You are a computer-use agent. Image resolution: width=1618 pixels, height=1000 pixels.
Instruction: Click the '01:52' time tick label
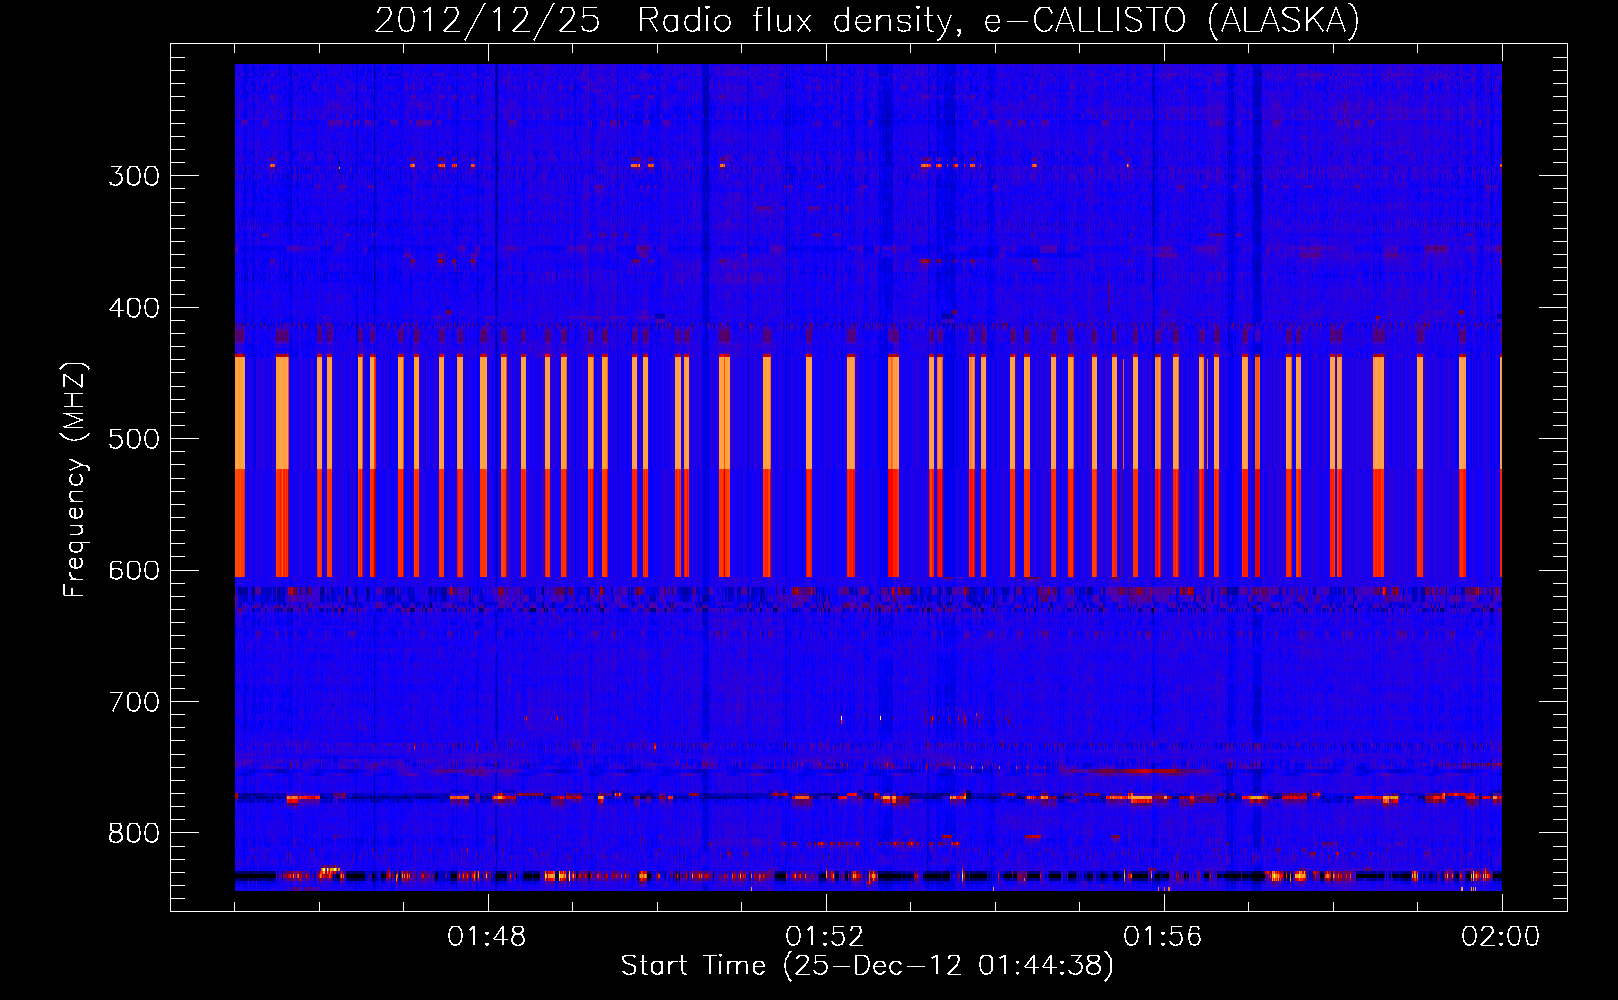(x=825, y=937)
